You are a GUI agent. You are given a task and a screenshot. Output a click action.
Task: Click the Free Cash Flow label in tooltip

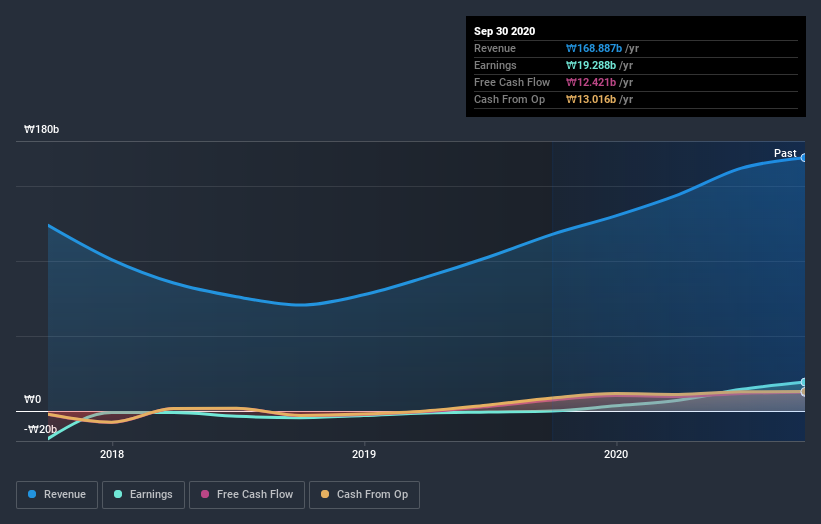tap(512, 82)
